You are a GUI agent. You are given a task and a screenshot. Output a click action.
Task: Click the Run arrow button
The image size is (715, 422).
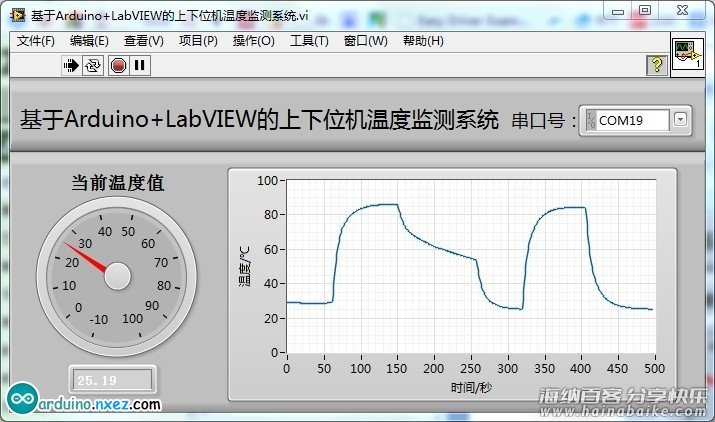point(71,66)
